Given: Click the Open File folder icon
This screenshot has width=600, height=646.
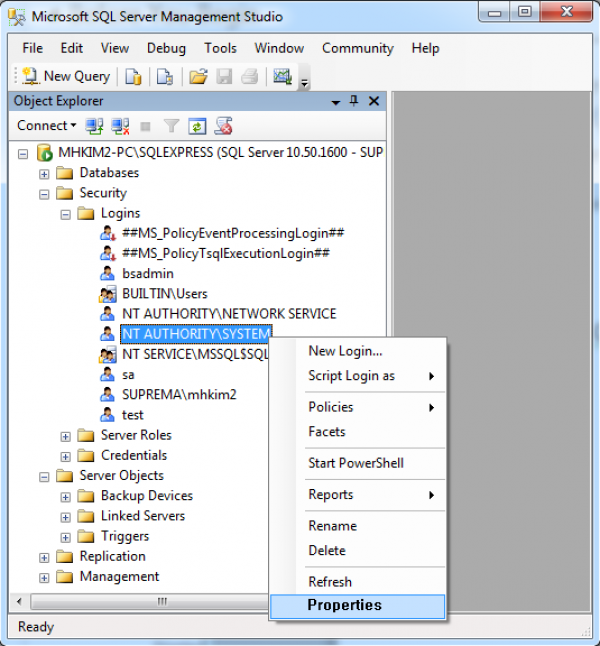Looking at the screenshot, I should [198, 76].
